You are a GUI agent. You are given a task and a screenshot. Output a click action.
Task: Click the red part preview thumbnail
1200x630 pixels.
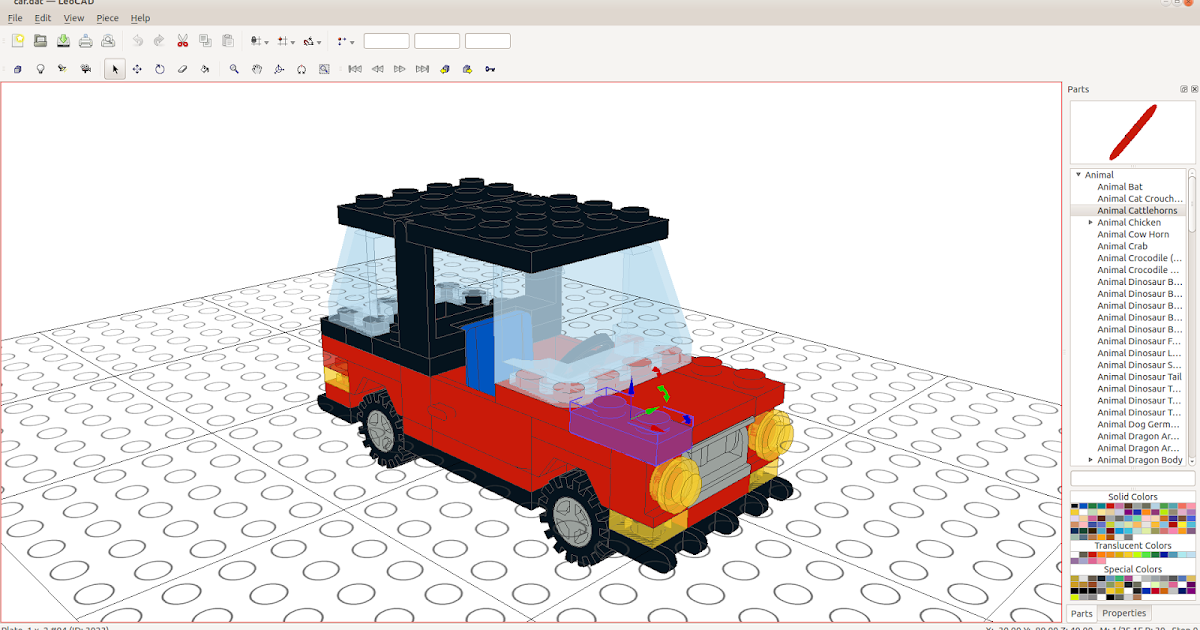point(1132,132)
